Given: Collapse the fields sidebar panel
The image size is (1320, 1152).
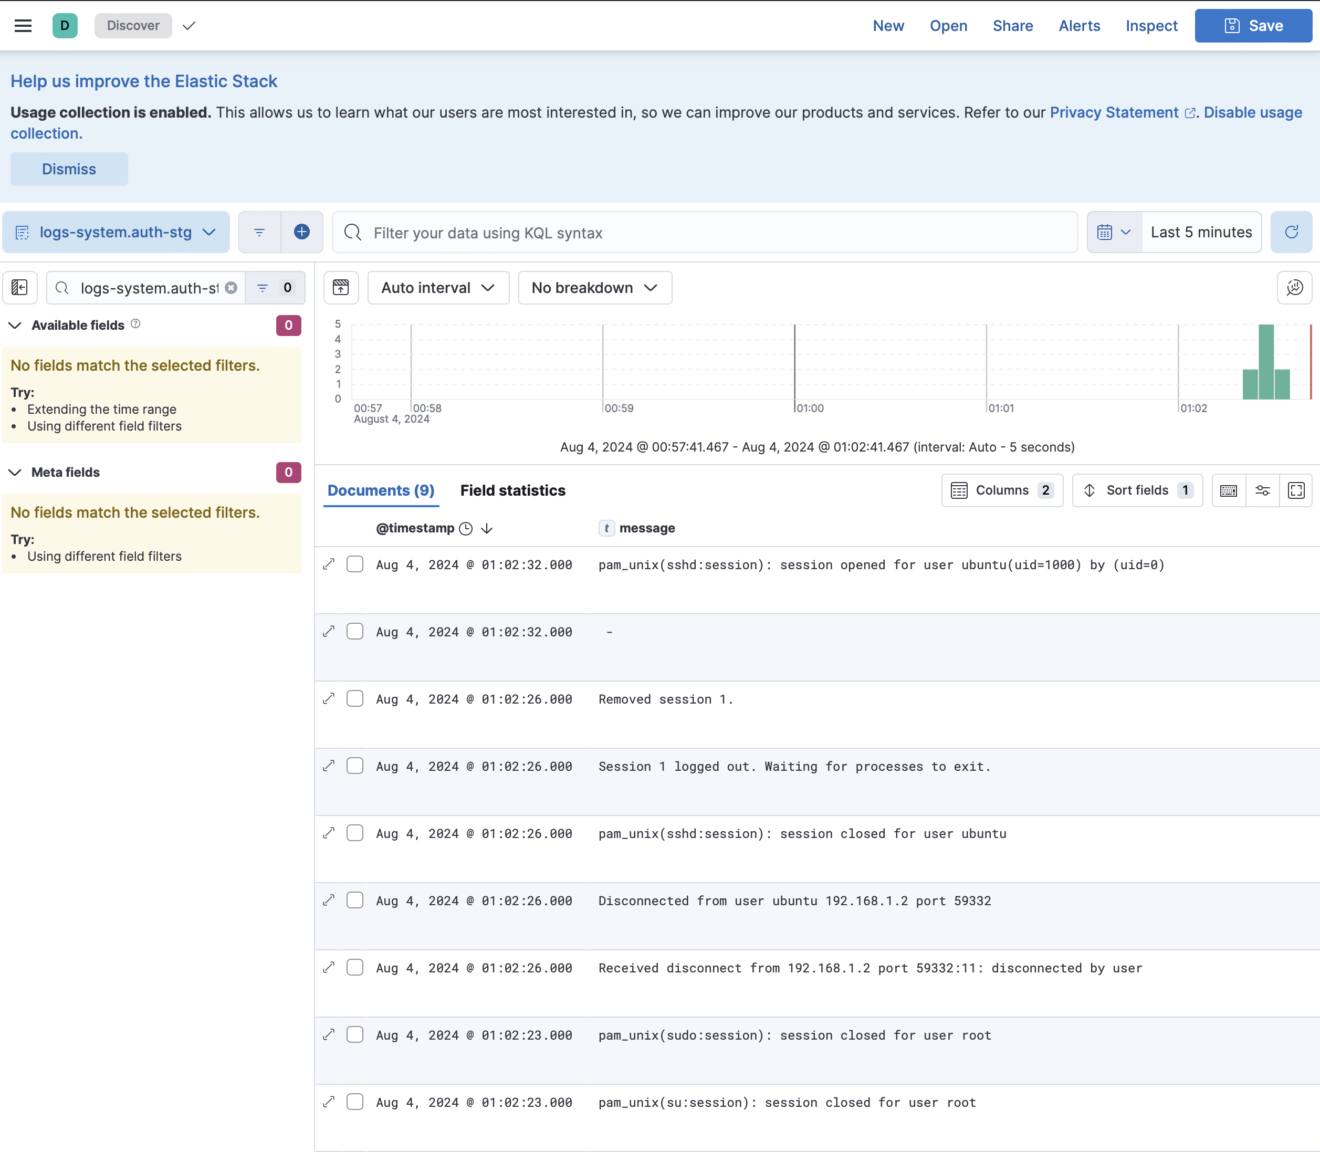Looking at the screenshot, I should tap(19, 287).
